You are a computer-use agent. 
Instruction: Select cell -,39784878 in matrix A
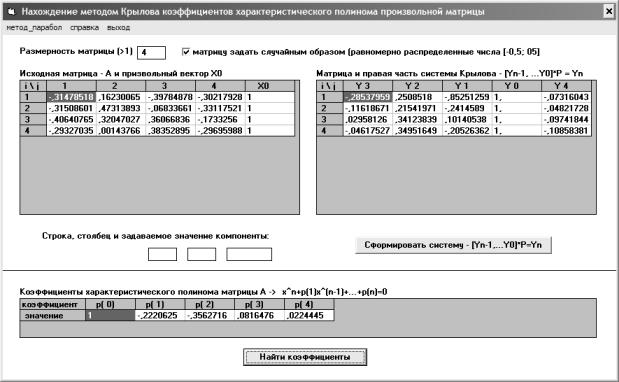pyautogui.click(x=171, y=97)
